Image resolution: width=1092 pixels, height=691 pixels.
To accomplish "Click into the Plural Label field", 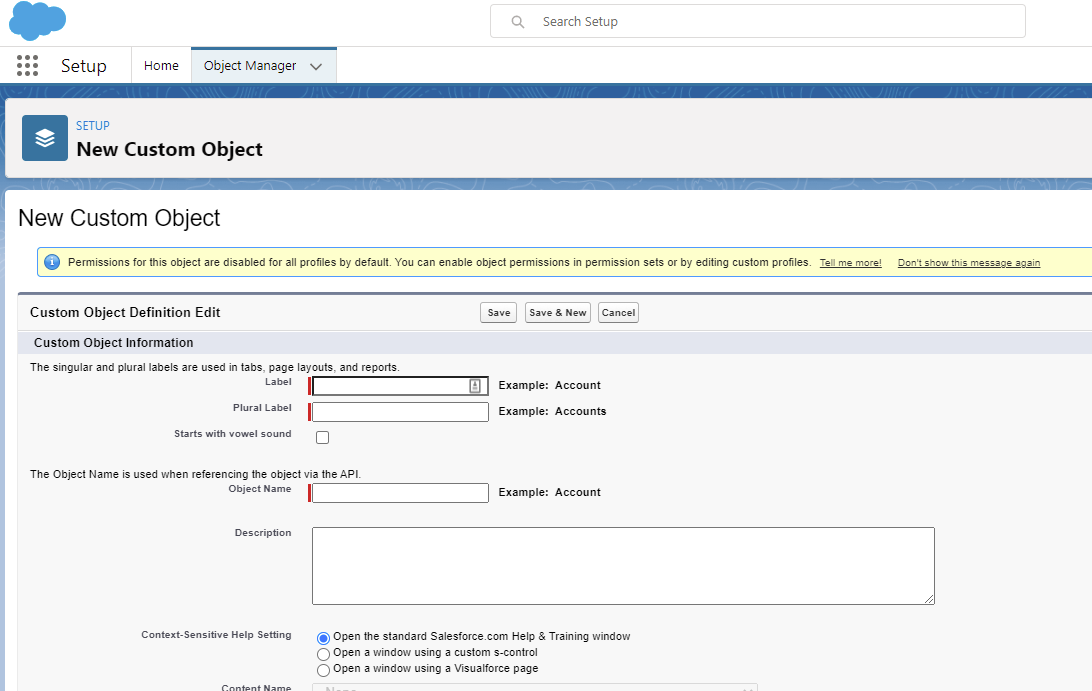I will [400, 412].
